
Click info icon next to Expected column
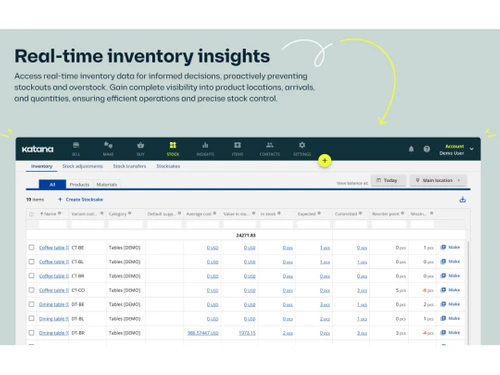(319, 213)
